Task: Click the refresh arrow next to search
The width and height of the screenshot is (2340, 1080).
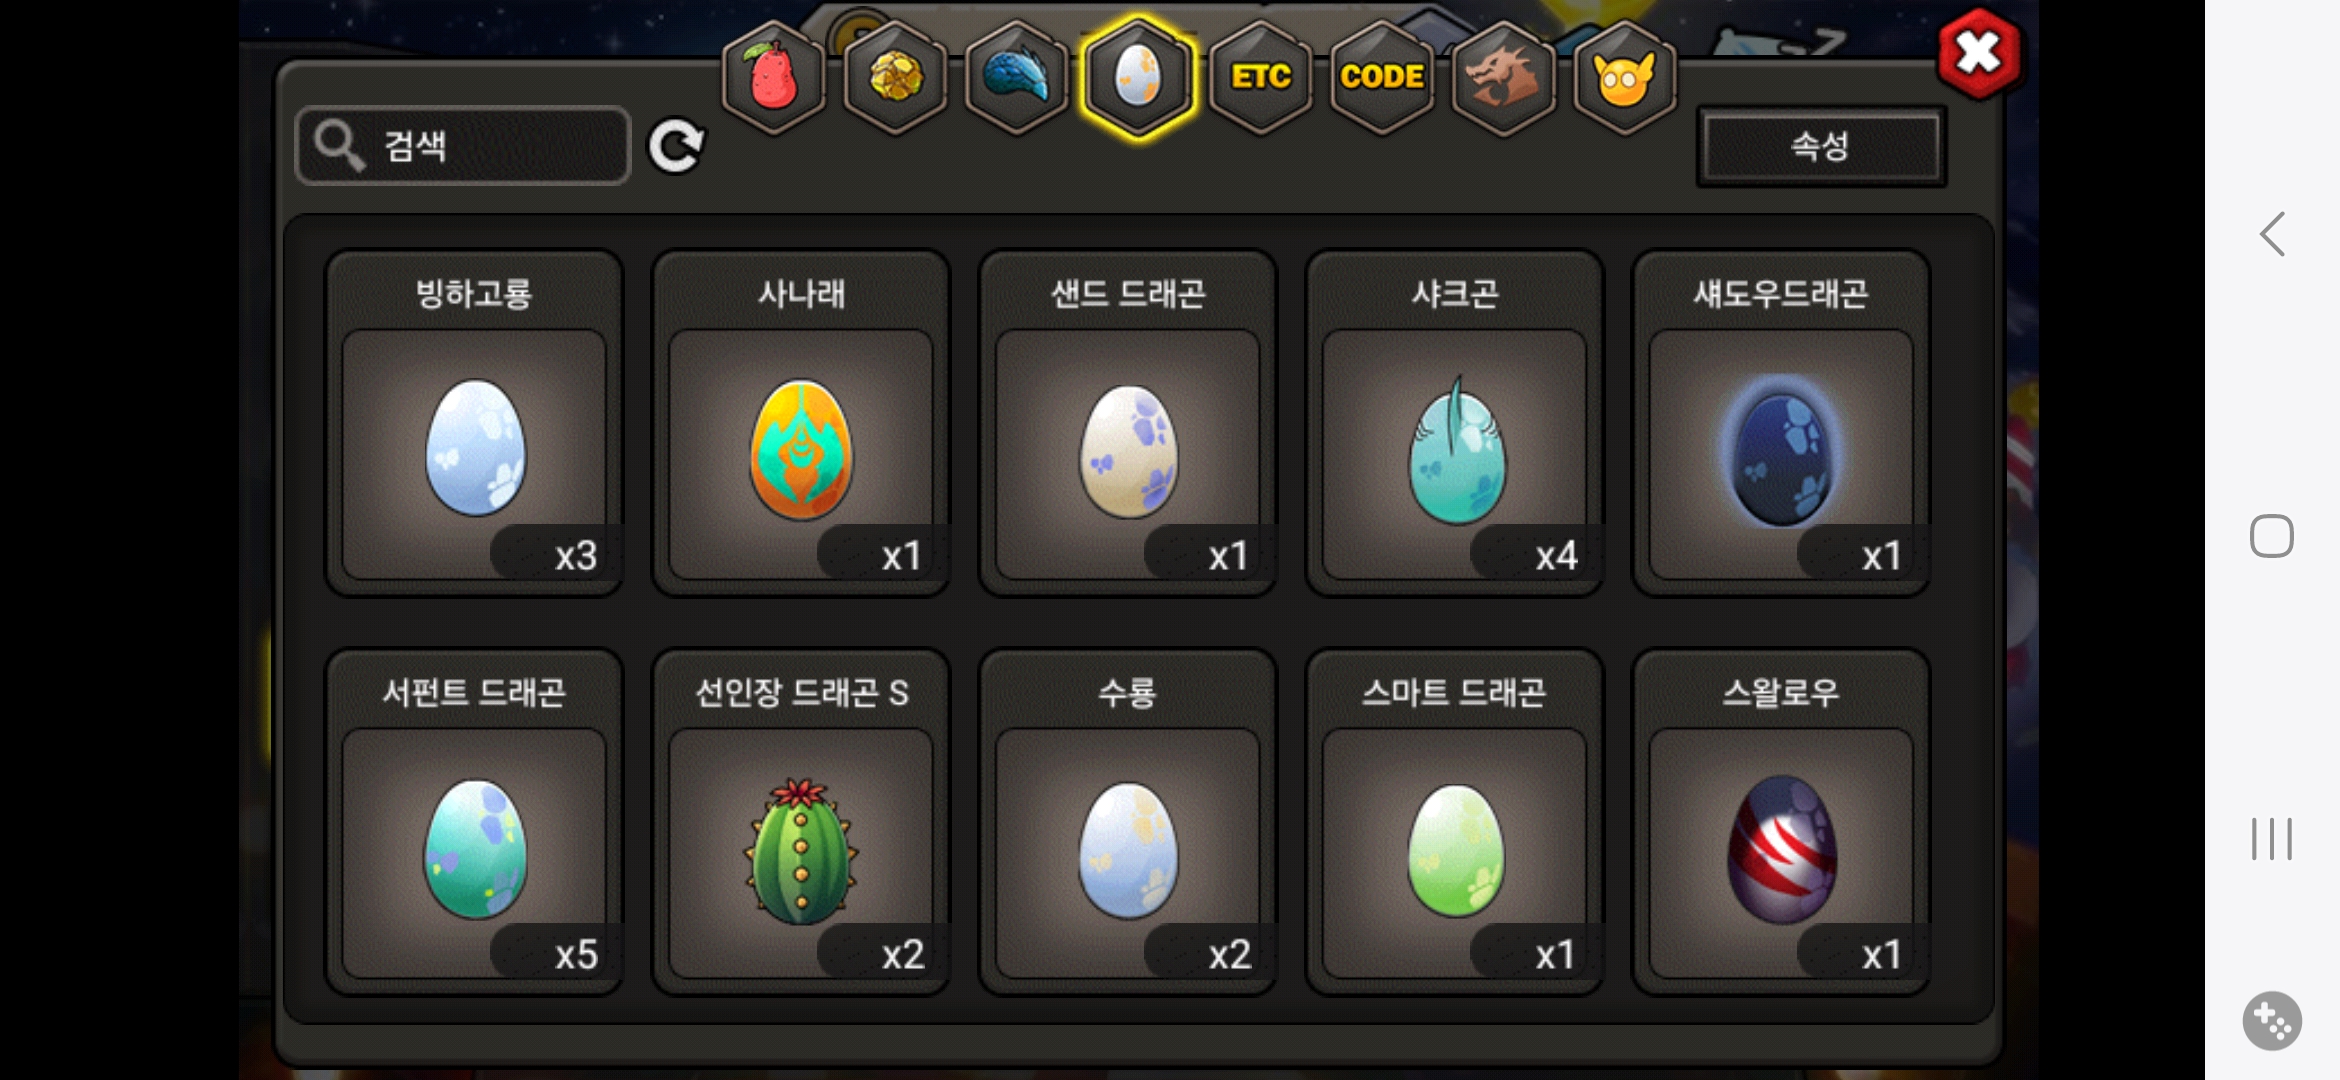Action: click(677, 147)
